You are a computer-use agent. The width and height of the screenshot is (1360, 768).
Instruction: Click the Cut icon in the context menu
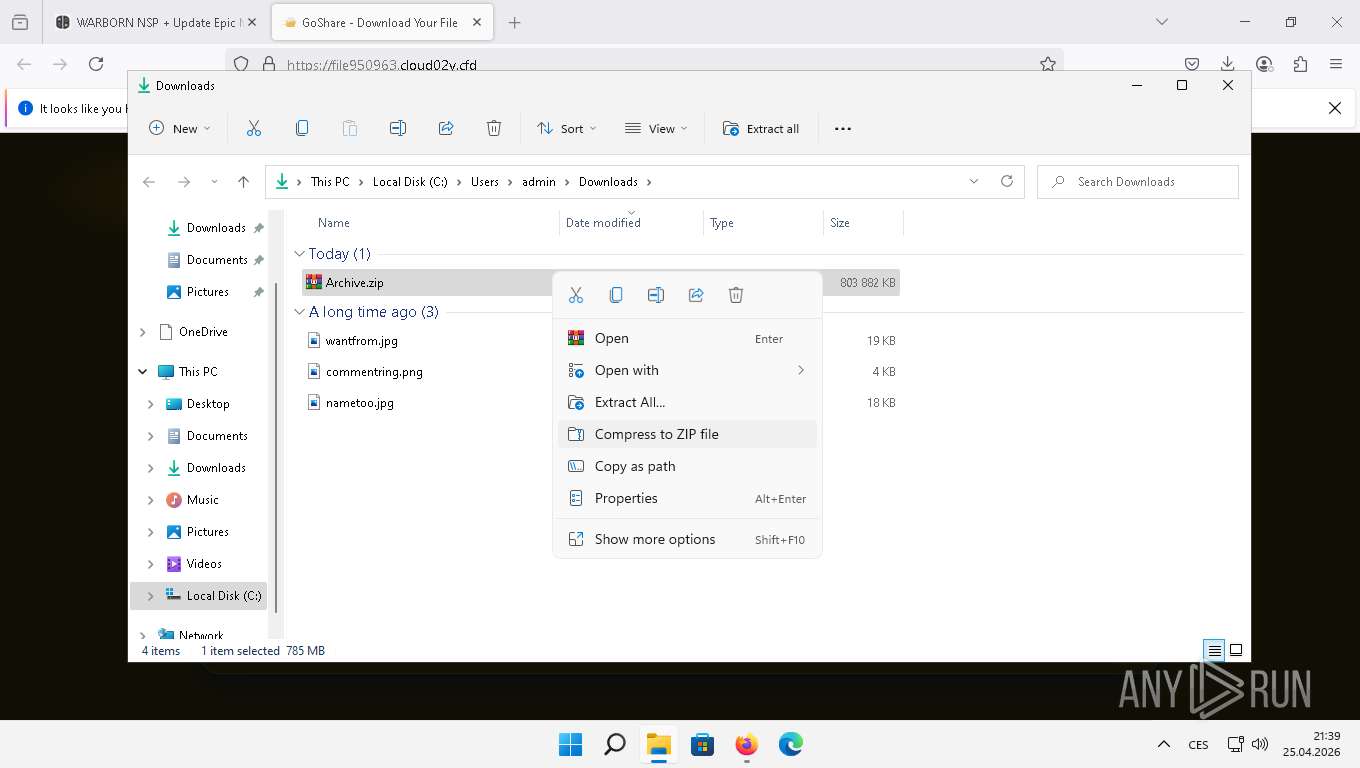[x=576, y=295]
